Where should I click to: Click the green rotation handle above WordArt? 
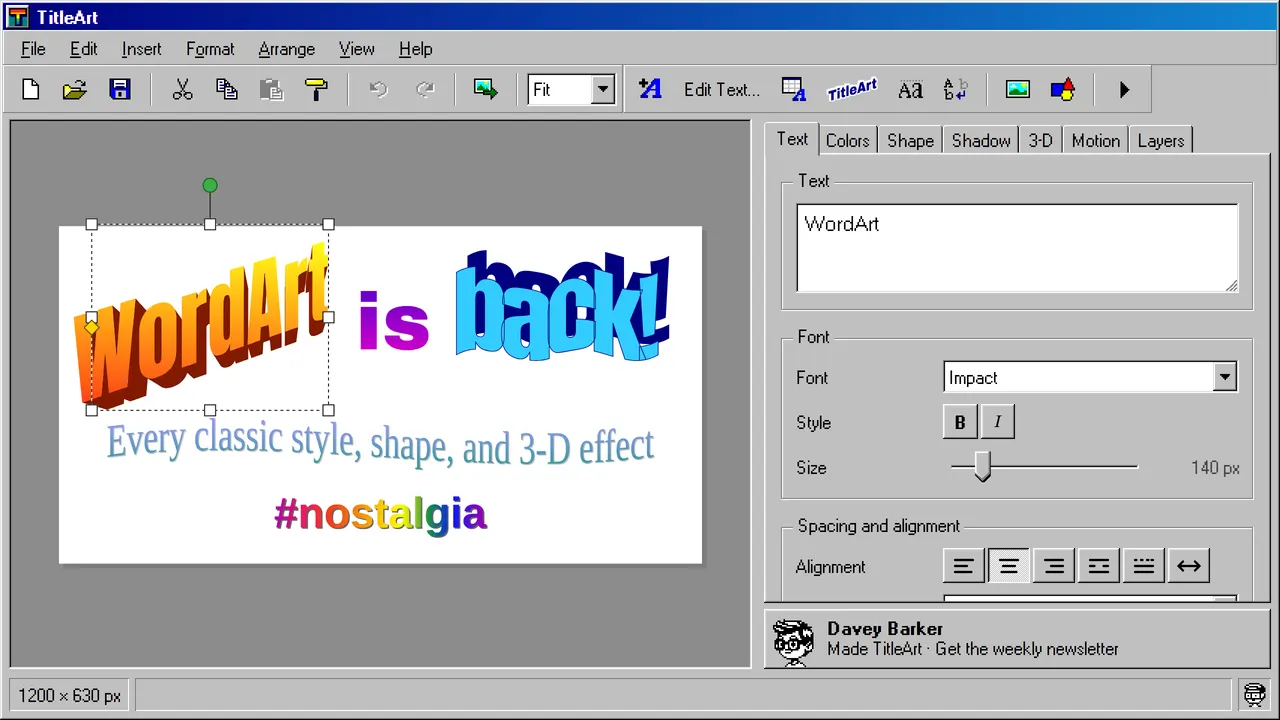(x=210, y=185)
